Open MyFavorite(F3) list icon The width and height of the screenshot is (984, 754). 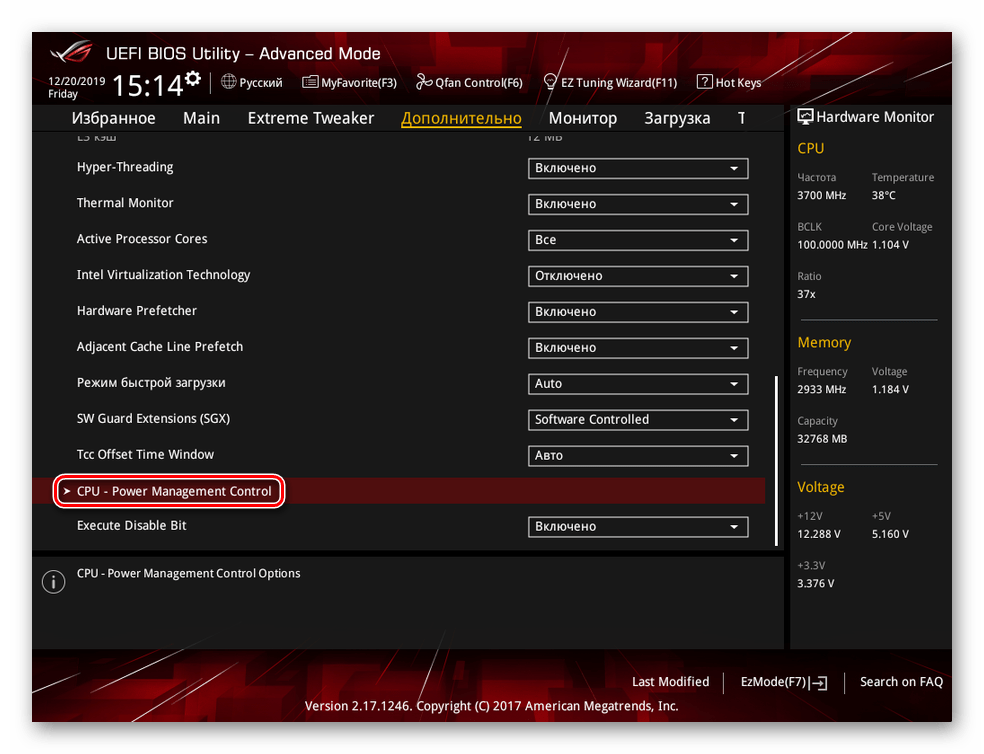(310, 82)
